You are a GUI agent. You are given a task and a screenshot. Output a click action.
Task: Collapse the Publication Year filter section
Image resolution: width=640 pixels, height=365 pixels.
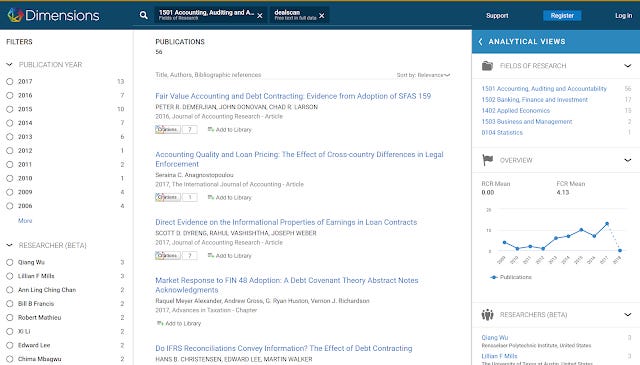9,65
